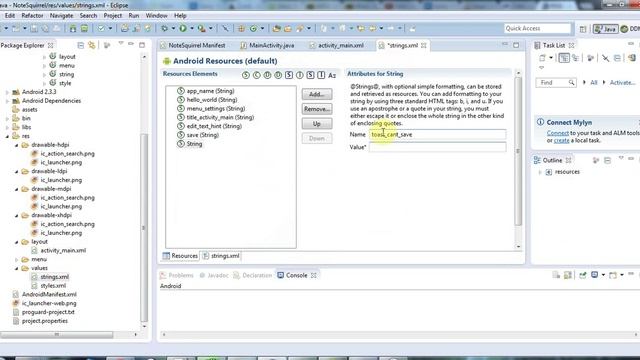Switch to the MainActivity.java editor tab
Screen dimensions: 640x360
tap(267, 45)
